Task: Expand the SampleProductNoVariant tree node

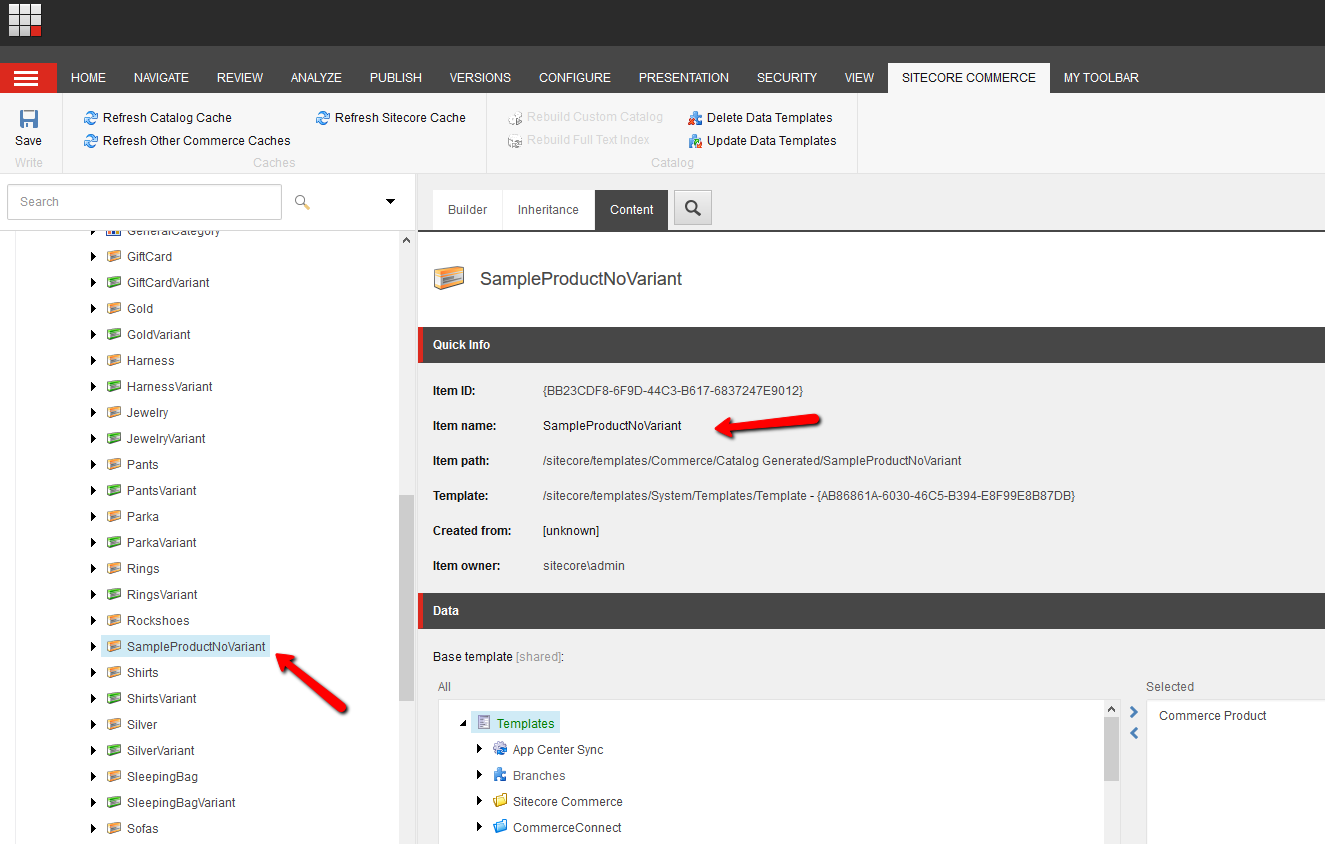Action: [x=94, y=647]
